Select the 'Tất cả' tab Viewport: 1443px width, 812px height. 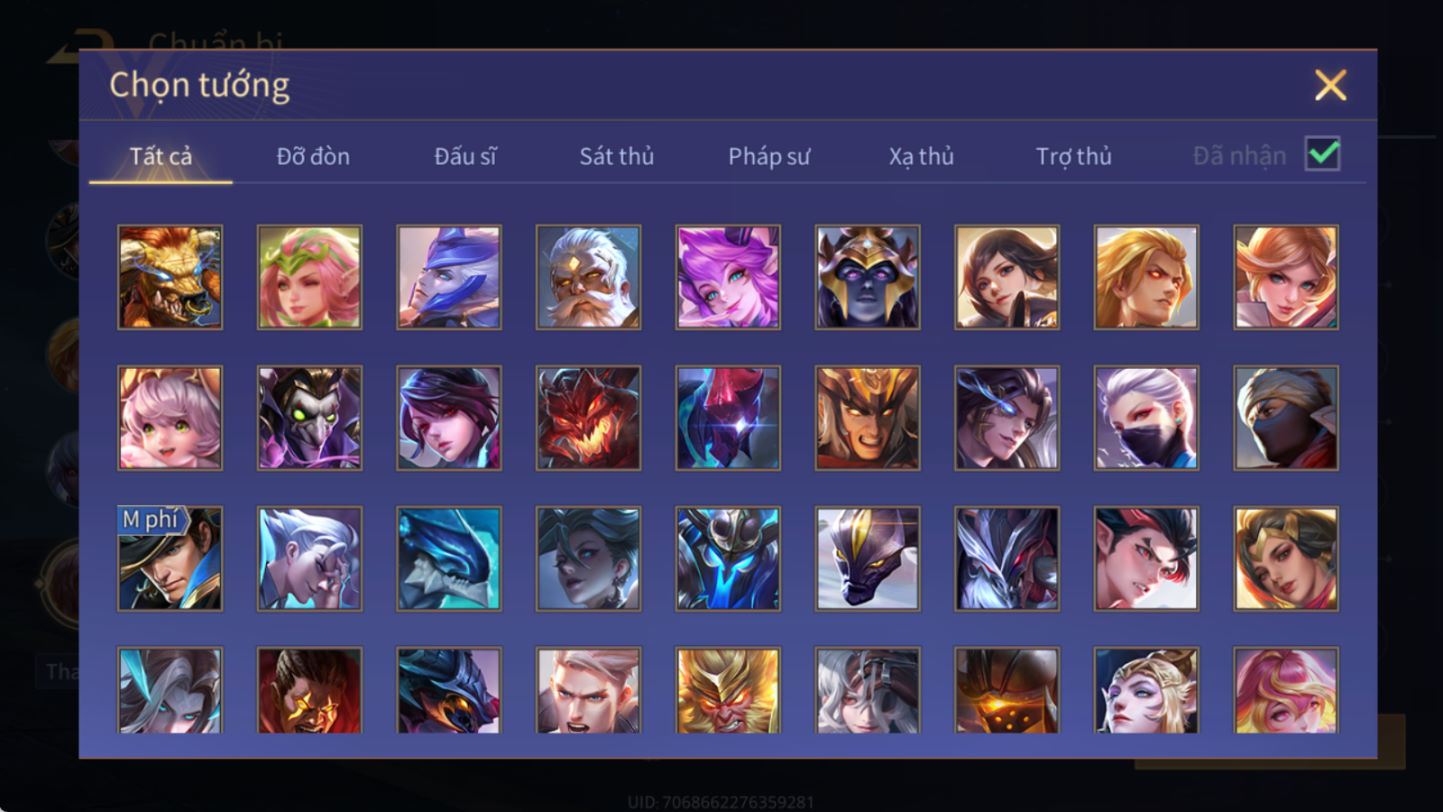(x=161, y=156)
